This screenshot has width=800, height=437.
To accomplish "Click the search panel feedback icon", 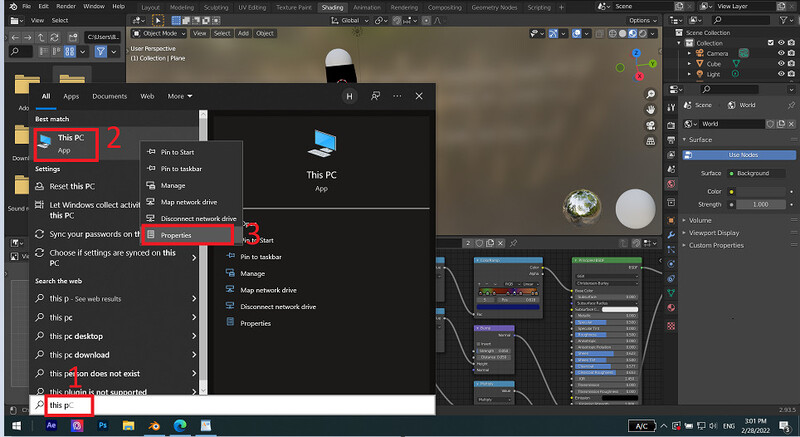I will [376, 96].
